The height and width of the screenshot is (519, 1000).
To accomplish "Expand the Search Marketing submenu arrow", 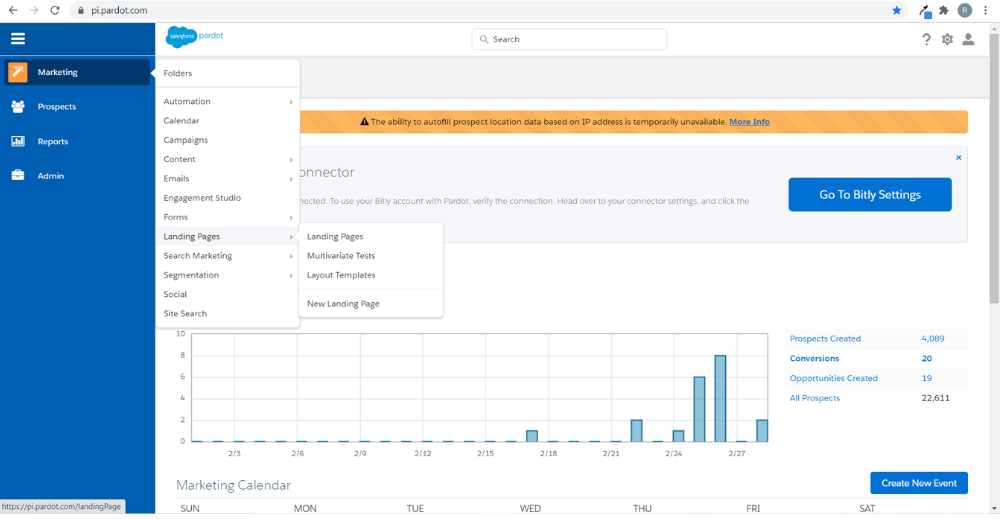I will pos(291,256).
